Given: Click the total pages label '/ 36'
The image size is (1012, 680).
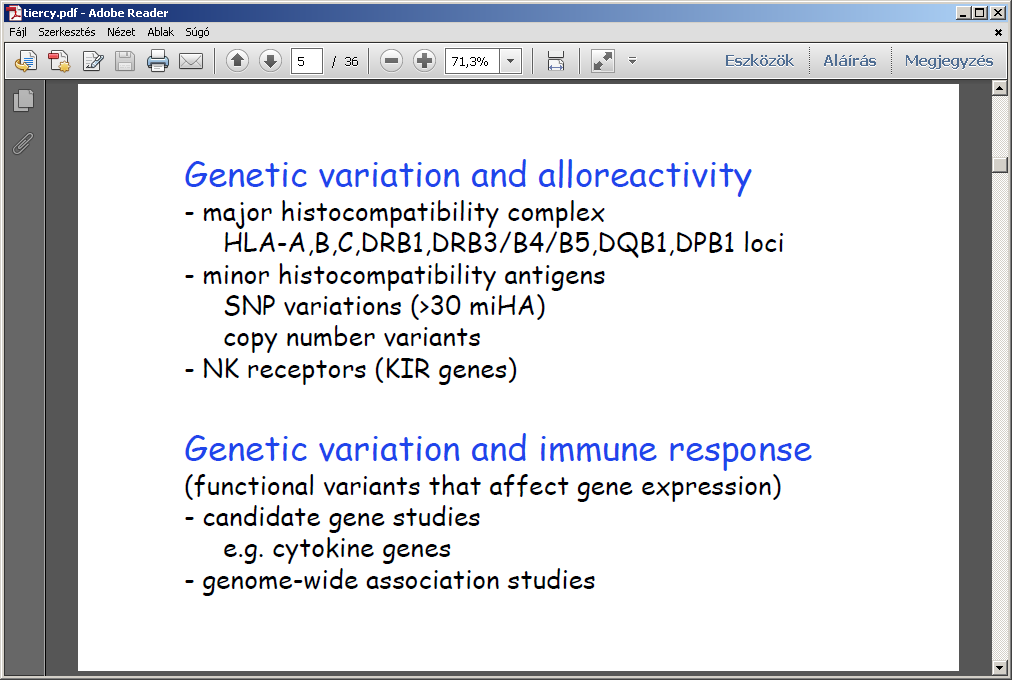Looking at the screenshot, I should [x=345, y=61].
